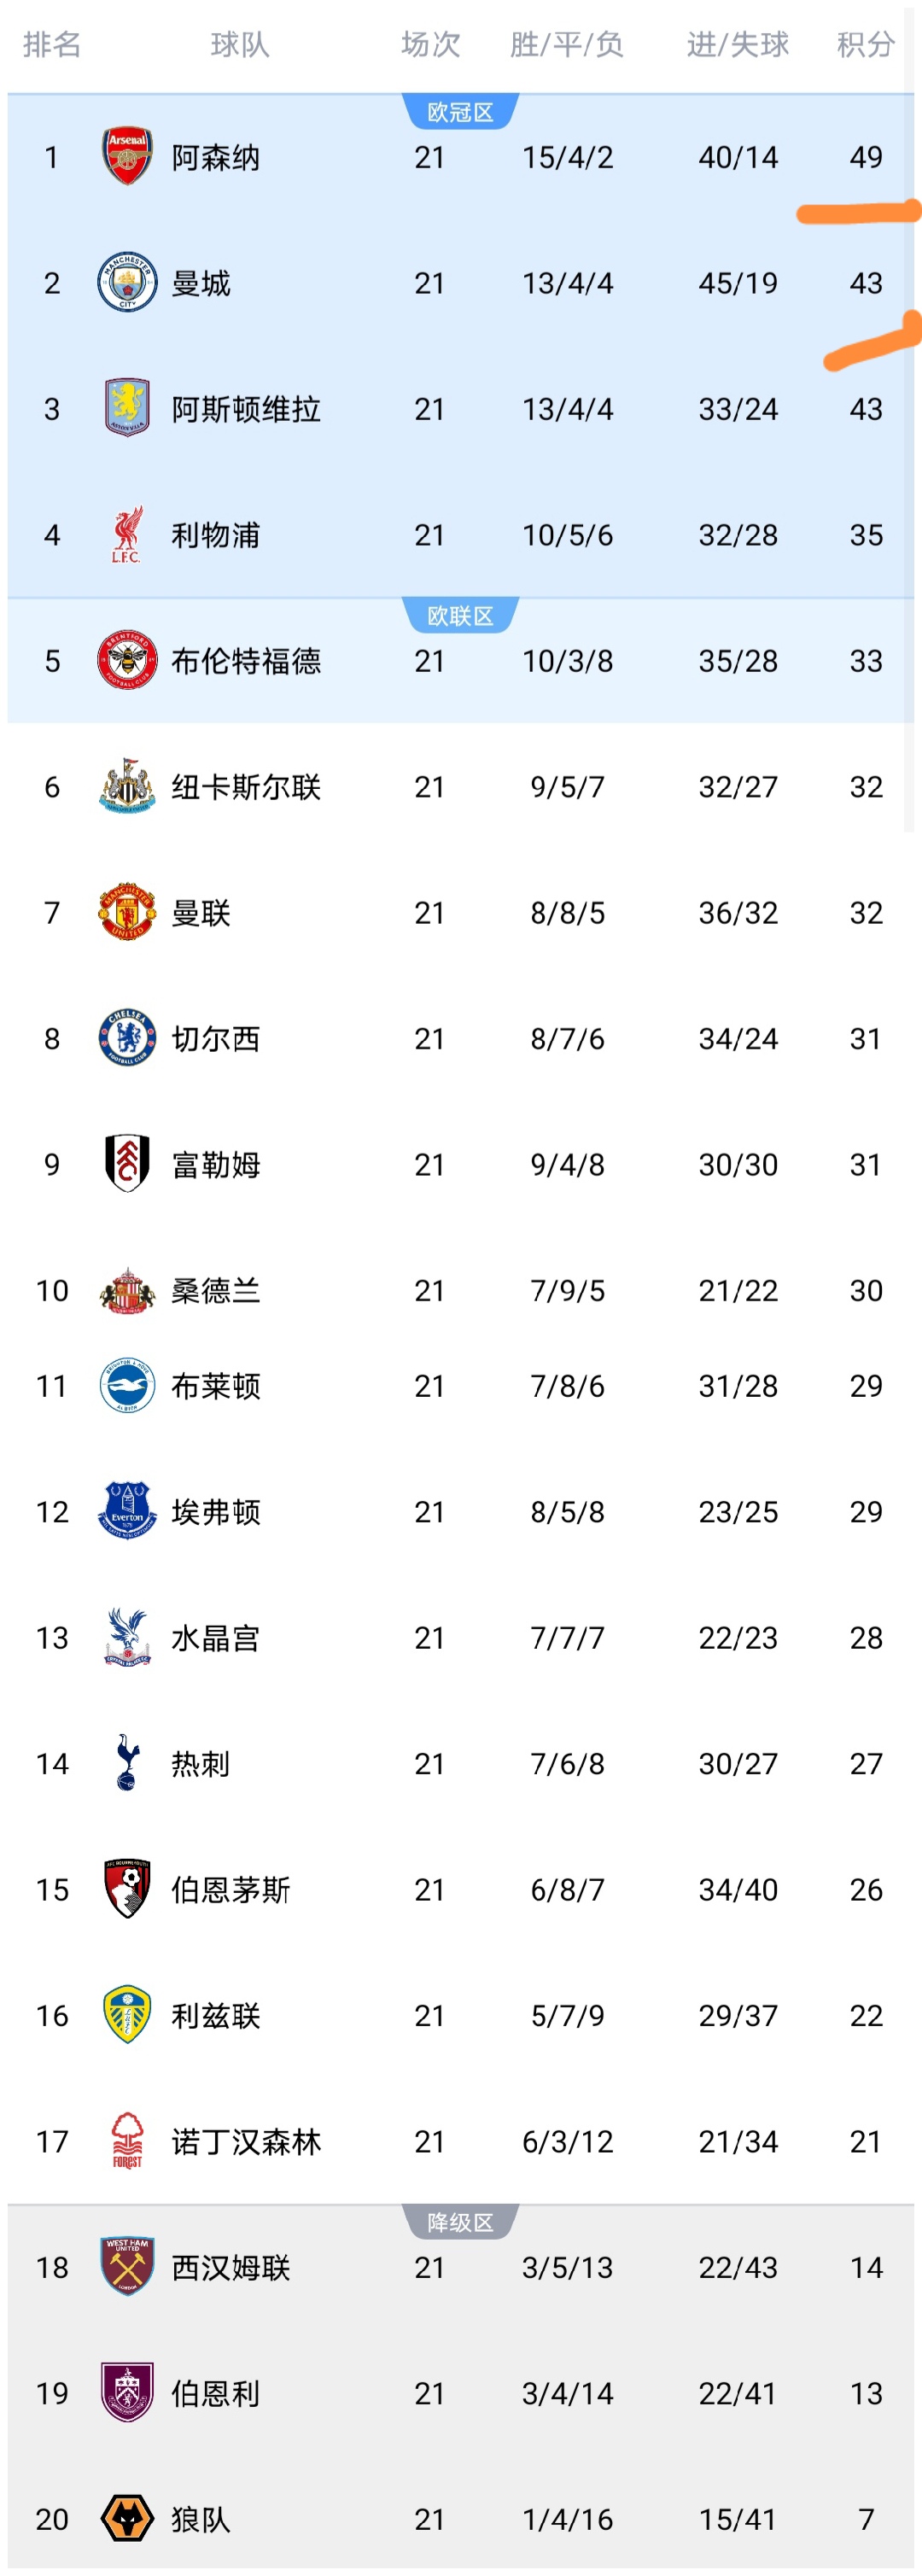Click the Chelsea club crest

point(127,1038)
